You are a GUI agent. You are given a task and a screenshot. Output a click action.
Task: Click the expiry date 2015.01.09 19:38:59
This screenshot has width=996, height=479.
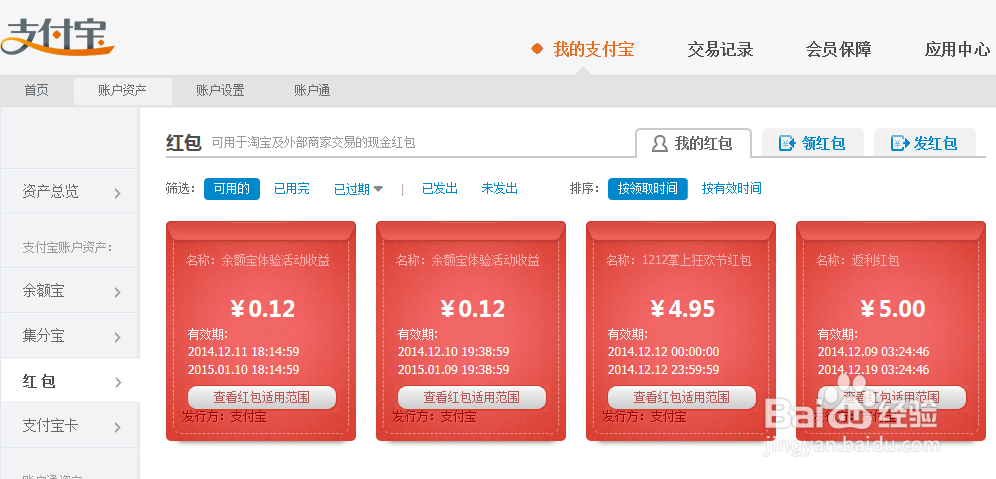(454, 370)
